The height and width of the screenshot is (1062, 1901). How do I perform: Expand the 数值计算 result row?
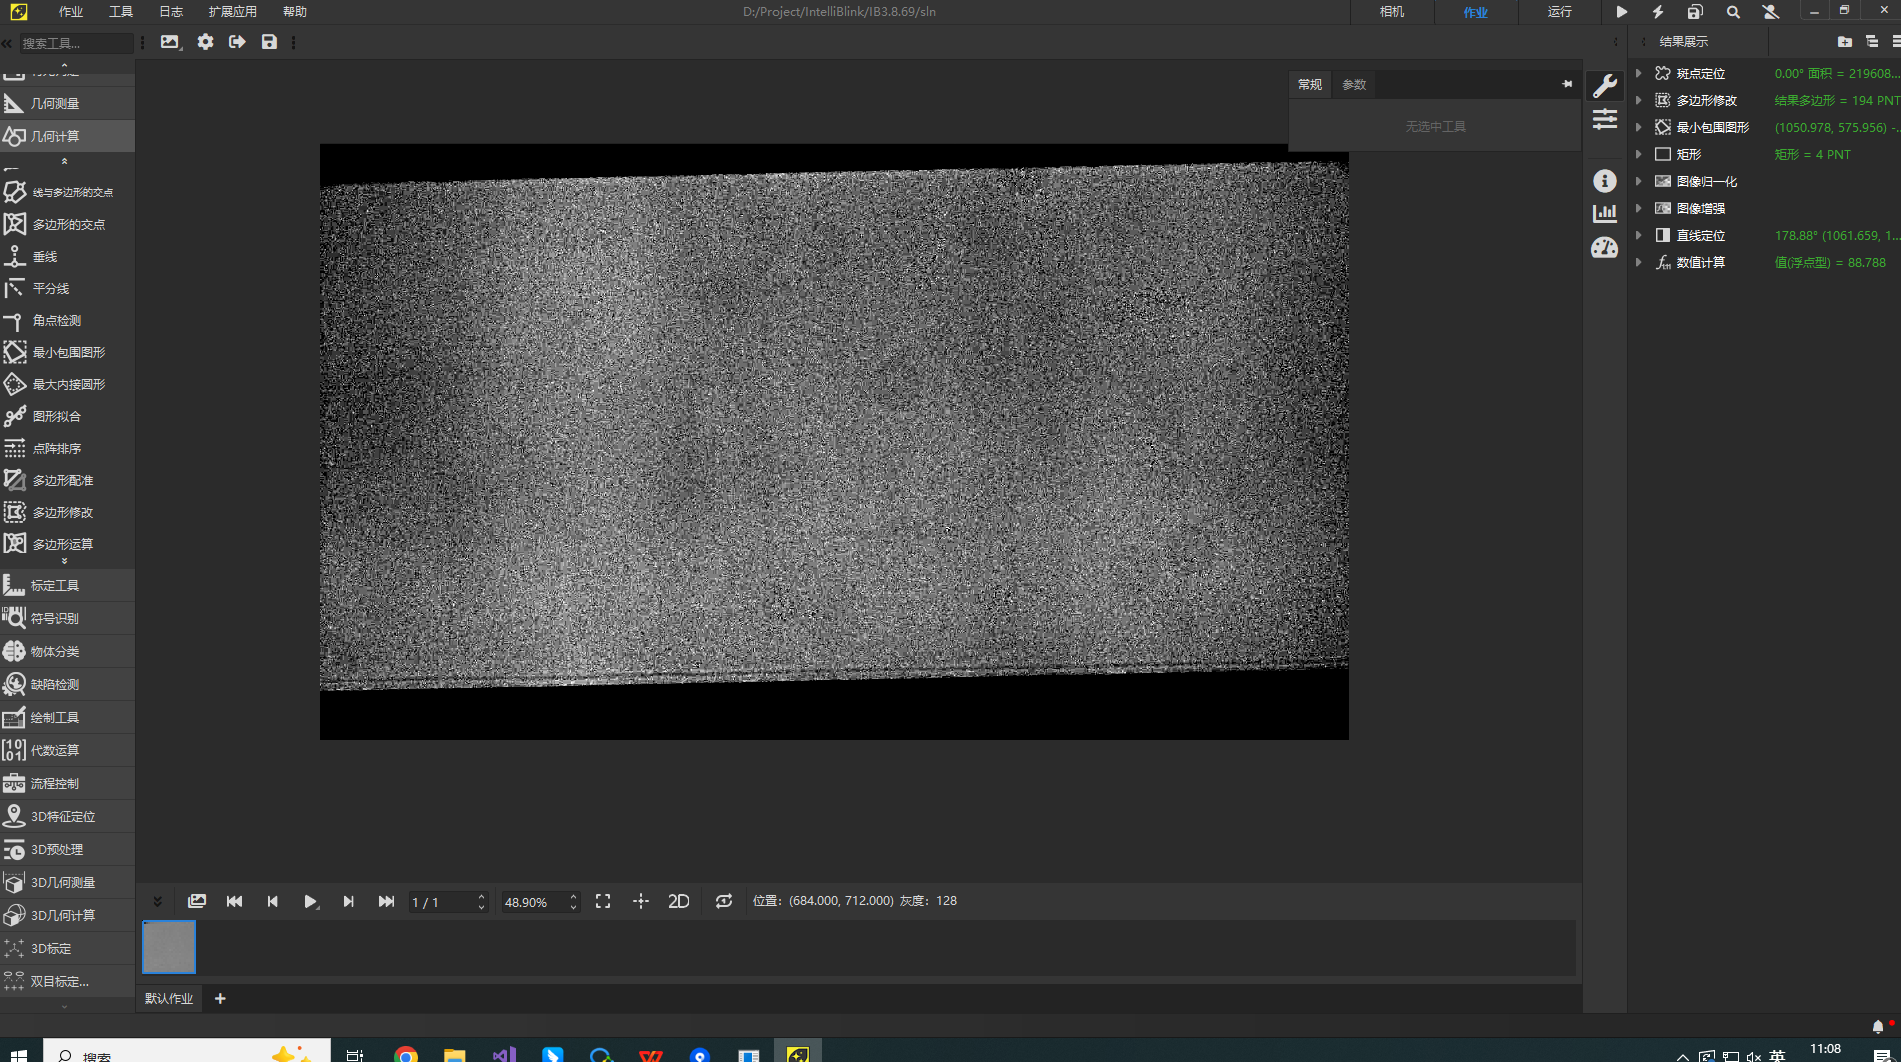coord(1638,263)
